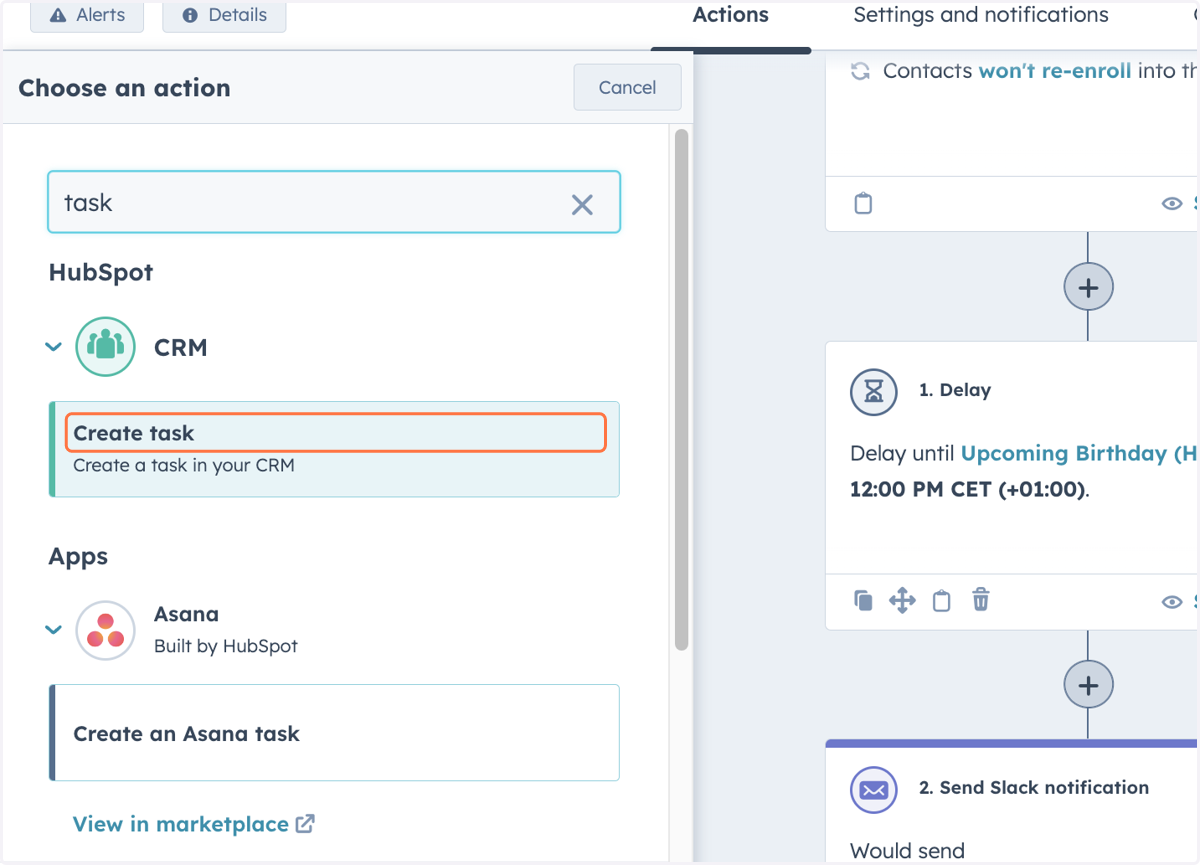Switch to the Actions tab
Viewport: 1200px width, 865px height.
[731, 15]
